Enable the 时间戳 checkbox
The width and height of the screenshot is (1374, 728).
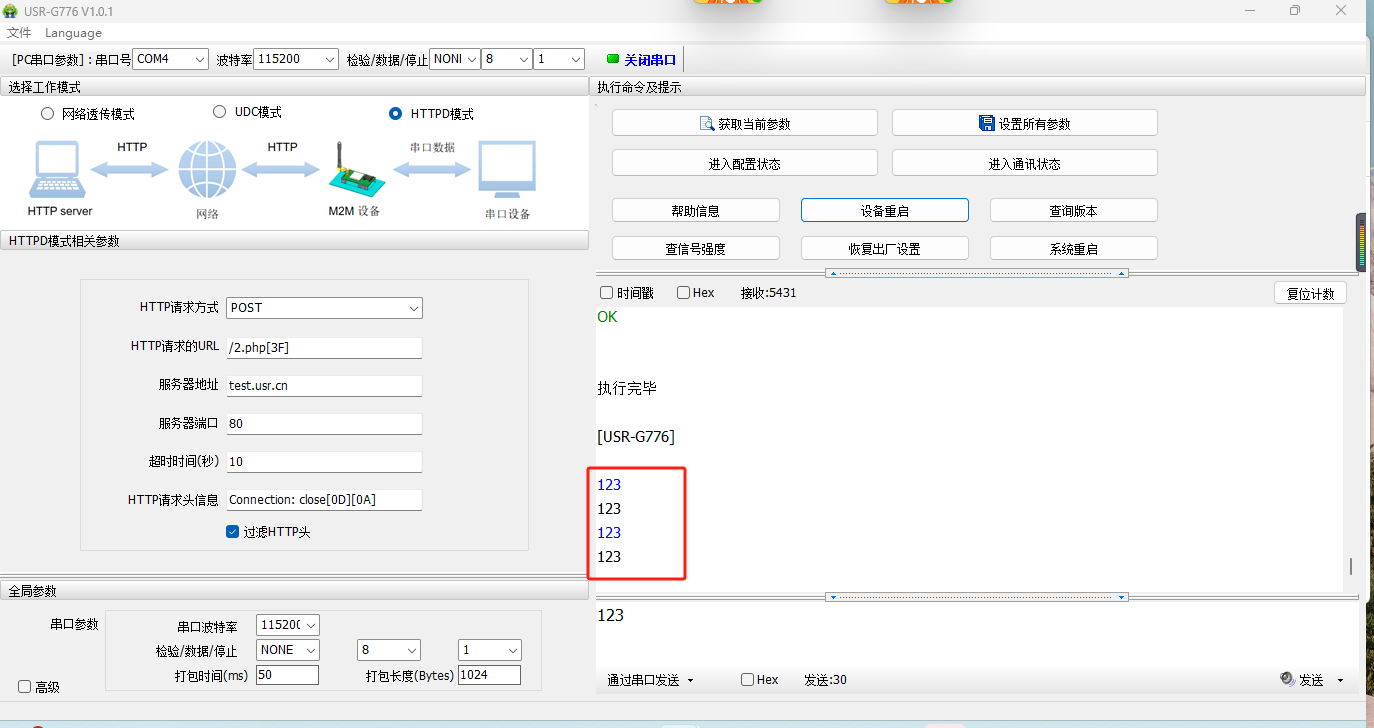pos(606,293)
